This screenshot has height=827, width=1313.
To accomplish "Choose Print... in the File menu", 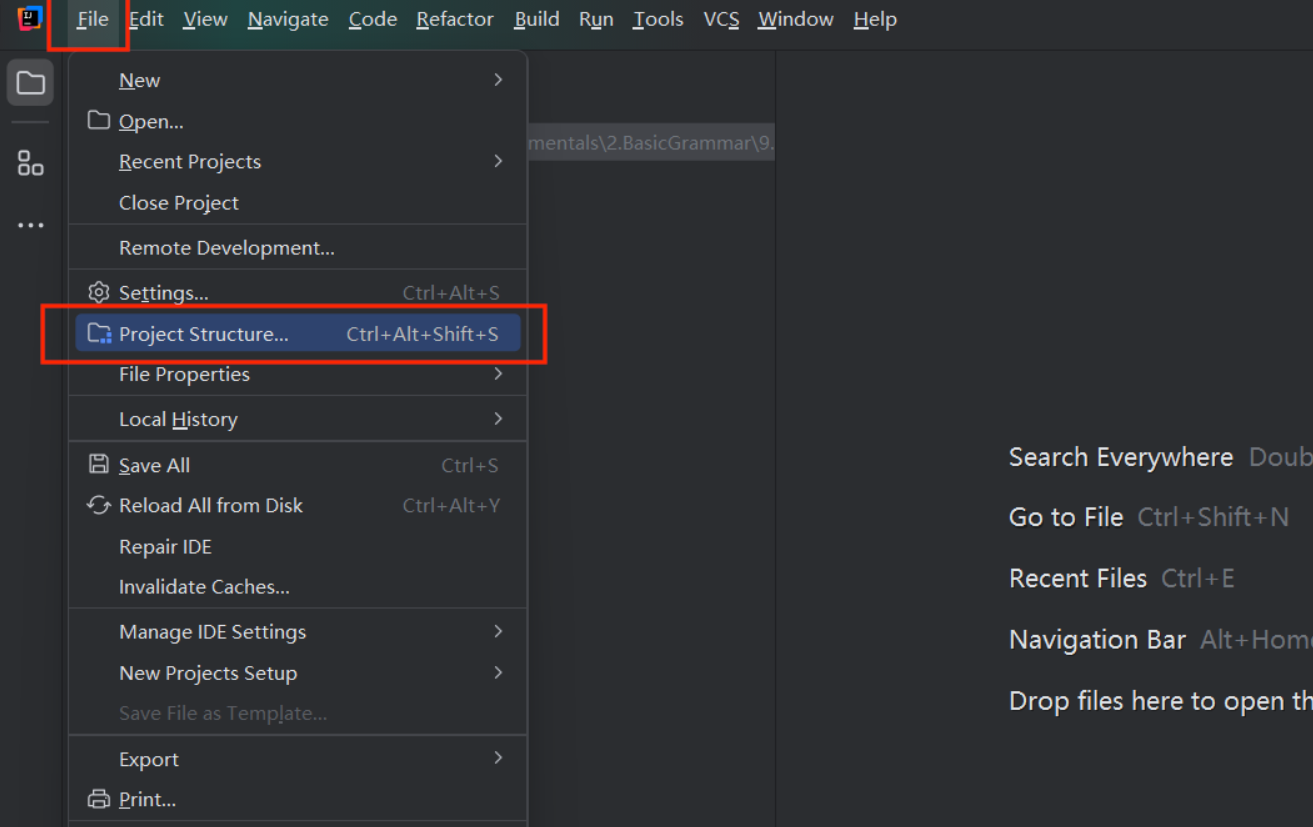I will 298,799.
